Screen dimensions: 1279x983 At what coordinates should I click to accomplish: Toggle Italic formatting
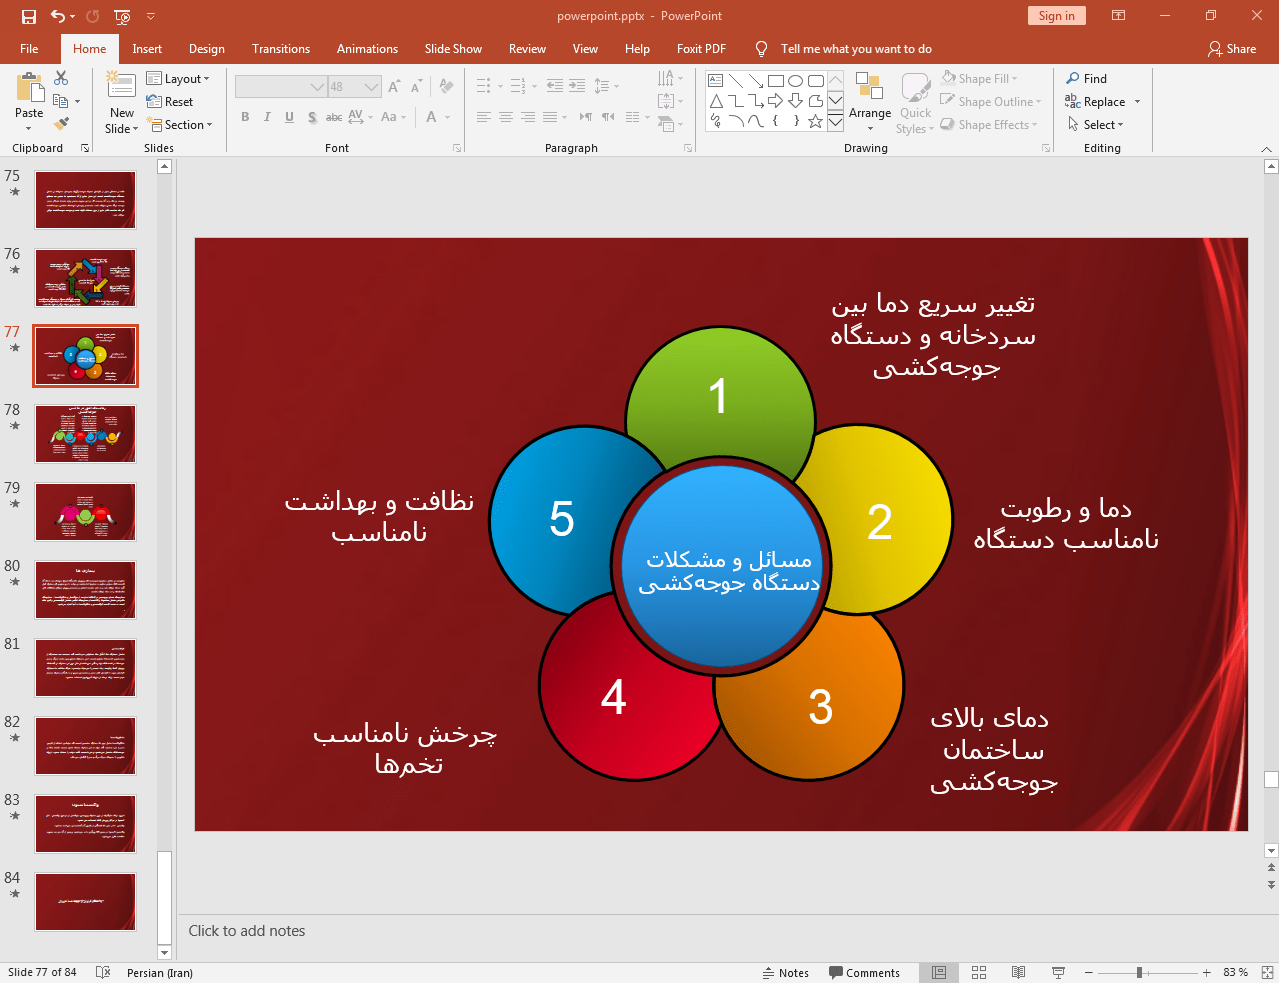pos(267,117)
